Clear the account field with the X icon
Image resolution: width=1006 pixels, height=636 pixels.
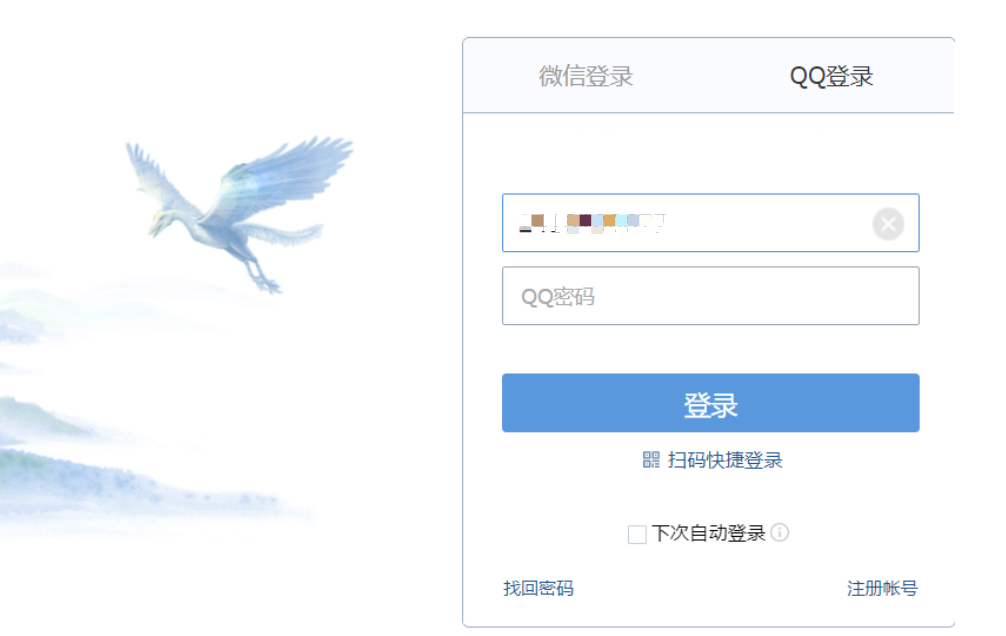888,224
